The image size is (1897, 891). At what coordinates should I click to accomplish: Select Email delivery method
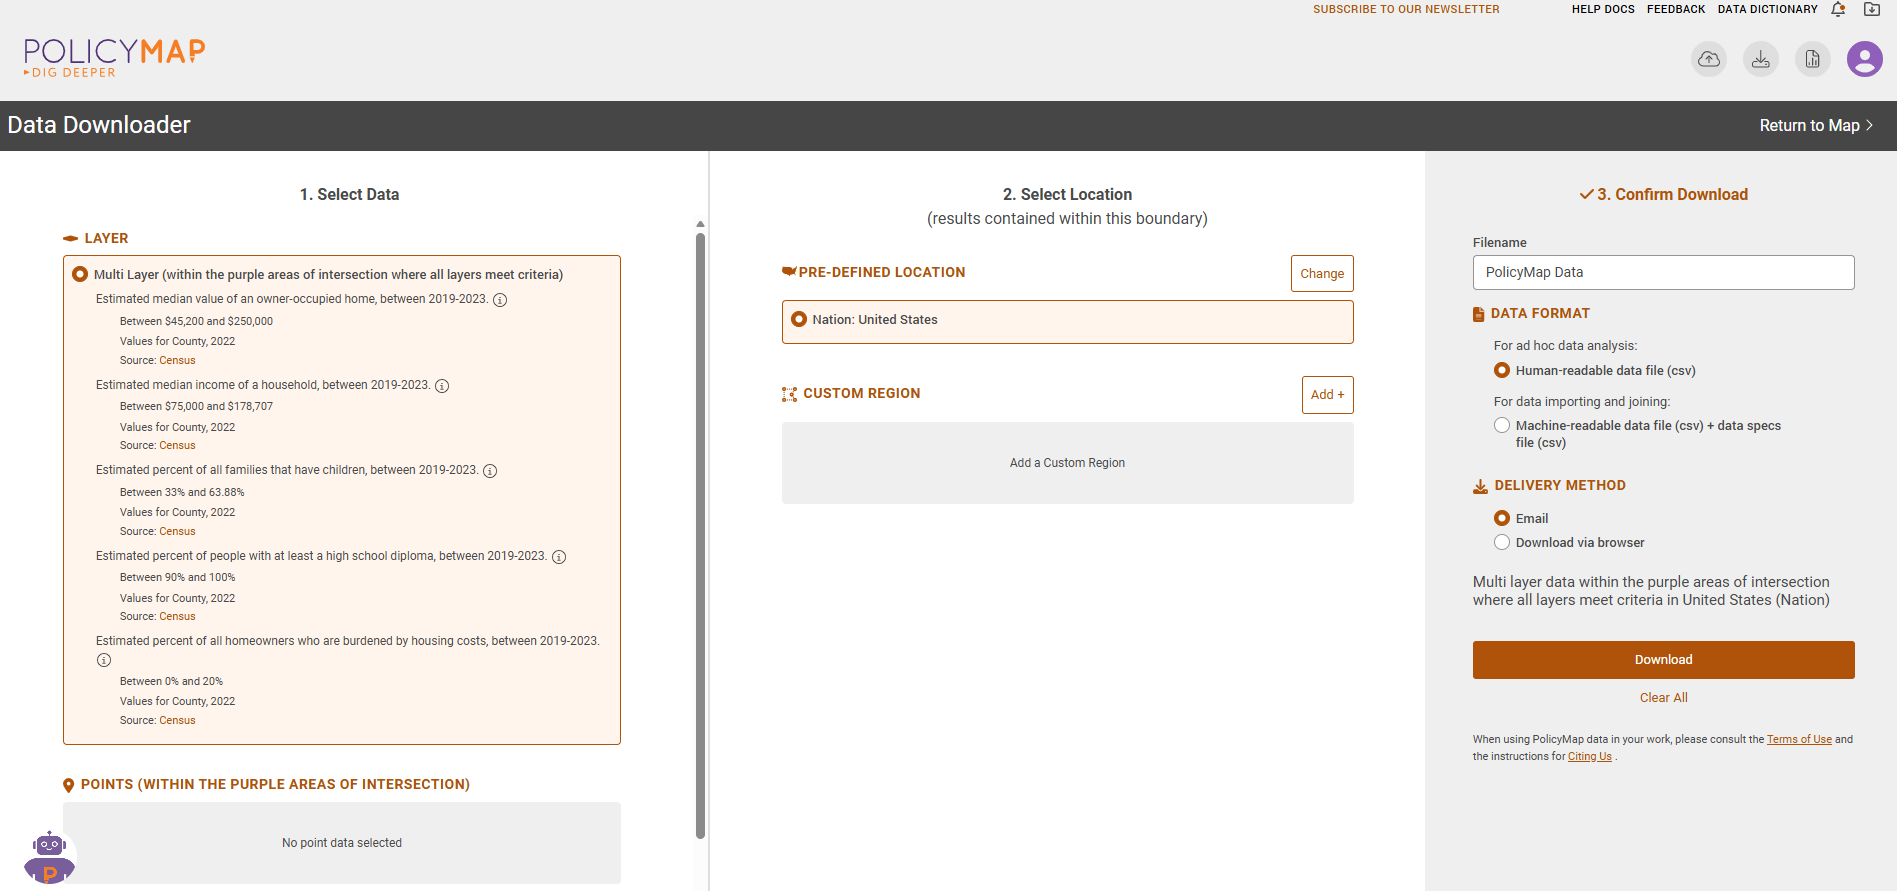pos(1502,518)
